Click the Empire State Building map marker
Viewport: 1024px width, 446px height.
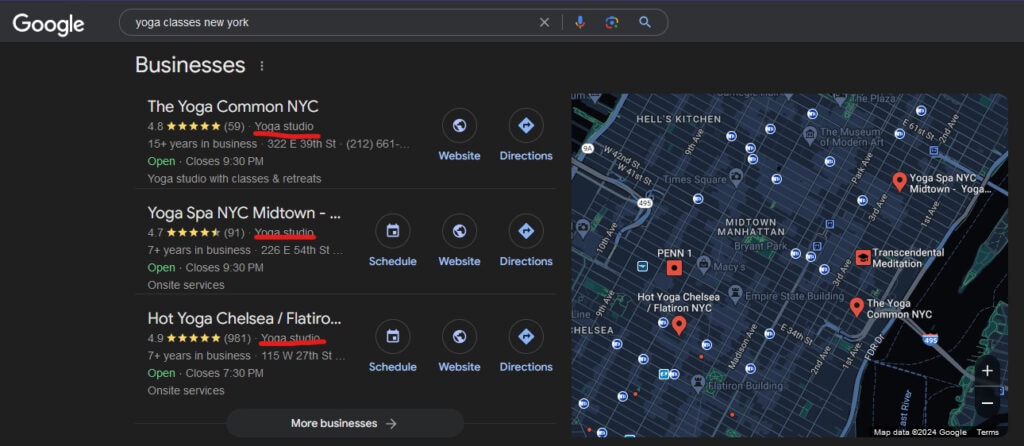point(736,293)
